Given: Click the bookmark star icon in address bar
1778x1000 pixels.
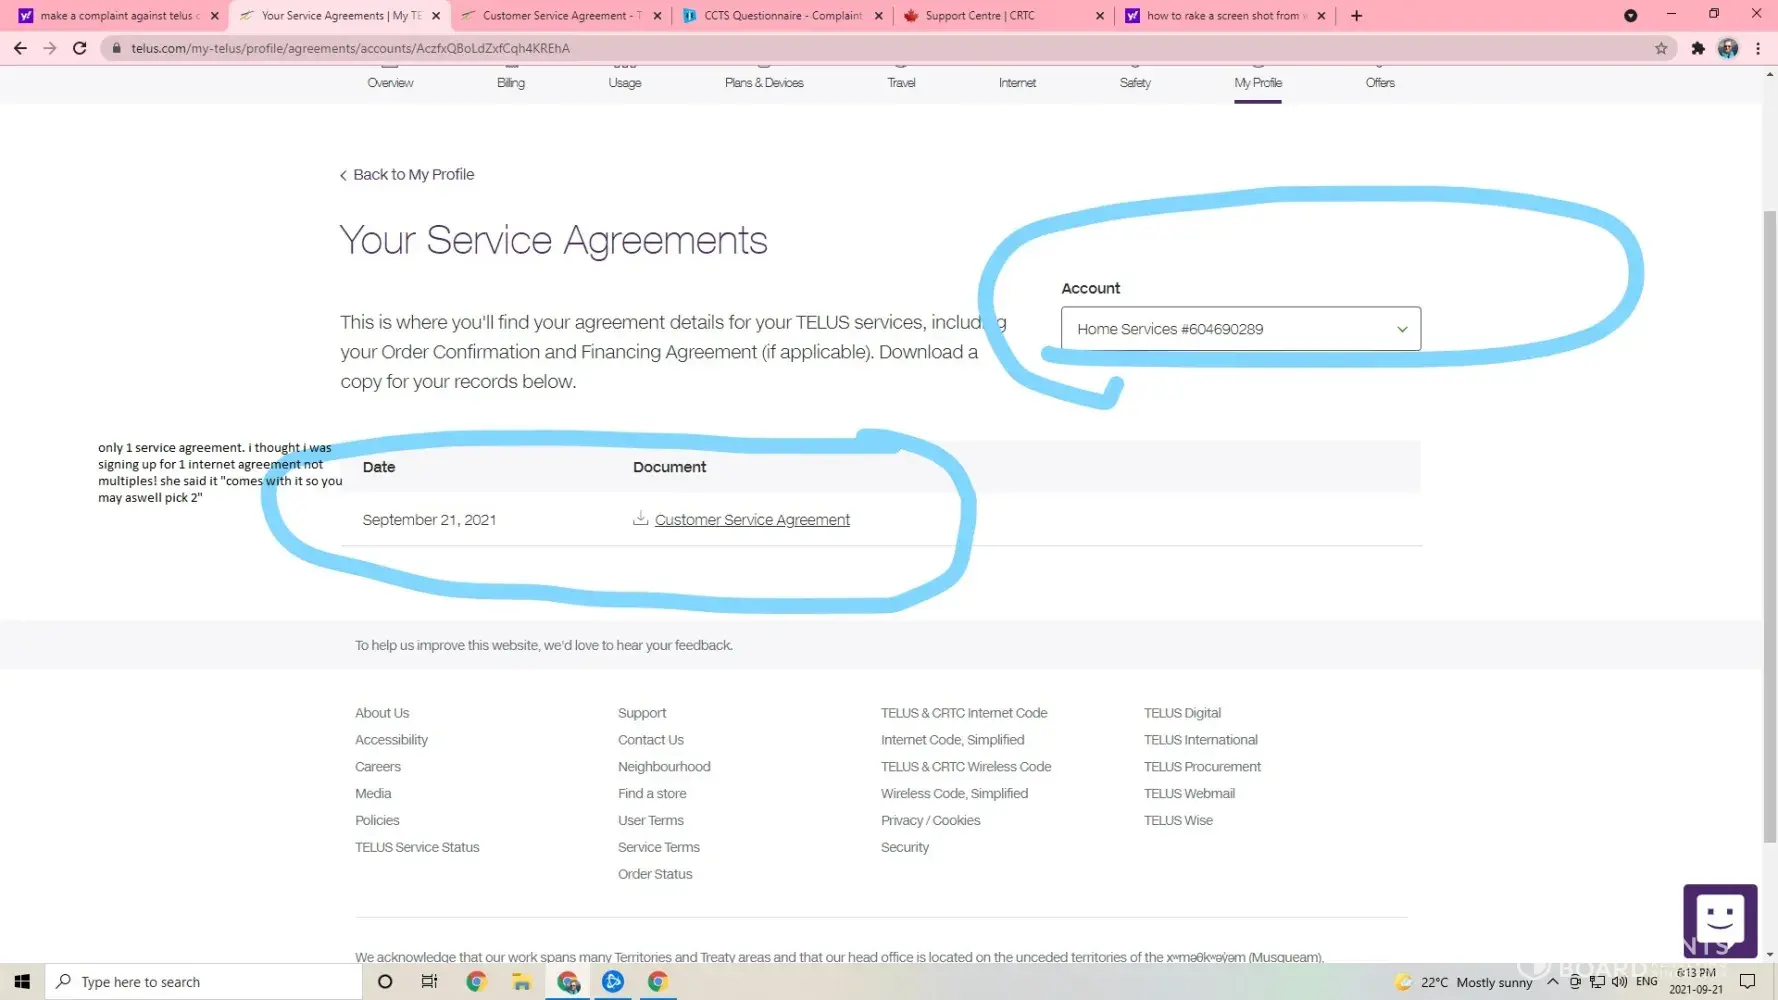Looking at the screenshot, I should pos(1661,48).
